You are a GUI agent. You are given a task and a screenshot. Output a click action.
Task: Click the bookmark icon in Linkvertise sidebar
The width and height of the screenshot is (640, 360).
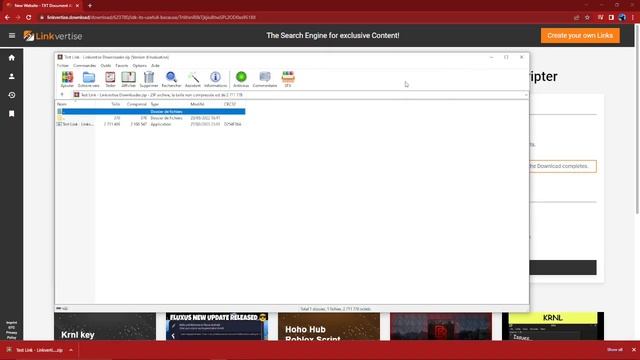pyautogui.click(x=12, y=113)
